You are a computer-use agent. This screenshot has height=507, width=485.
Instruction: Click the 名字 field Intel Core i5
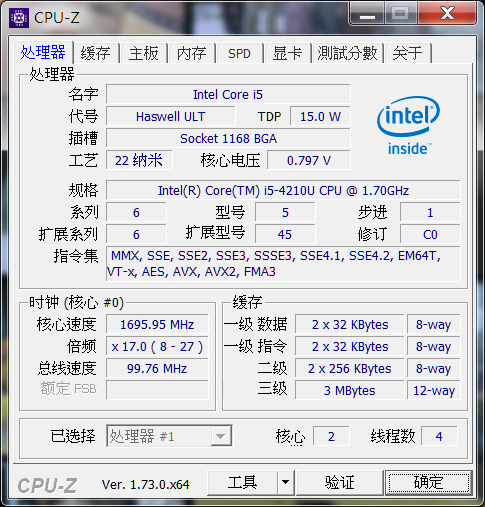coord(228,94)
